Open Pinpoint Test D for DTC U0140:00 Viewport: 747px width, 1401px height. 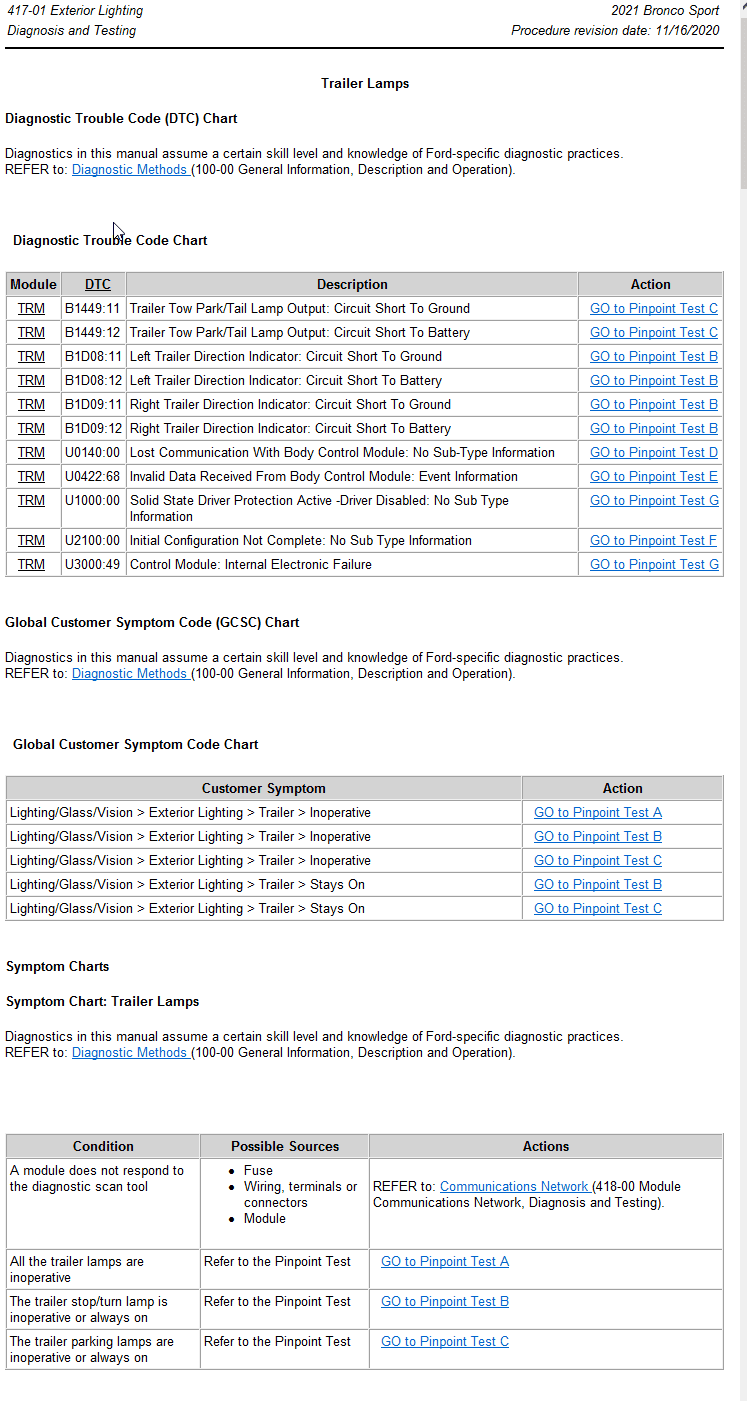click(x=653, y=453)
